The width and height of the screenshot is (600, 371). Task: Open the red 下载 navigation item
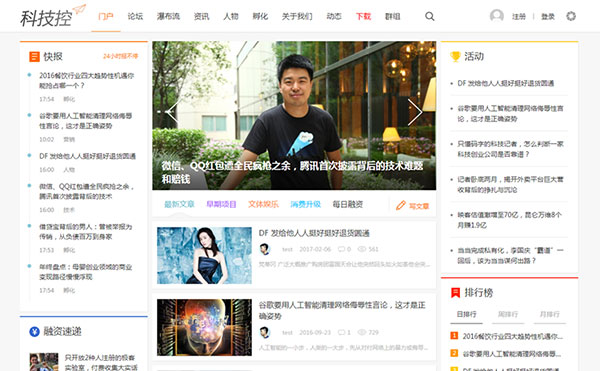363,16
